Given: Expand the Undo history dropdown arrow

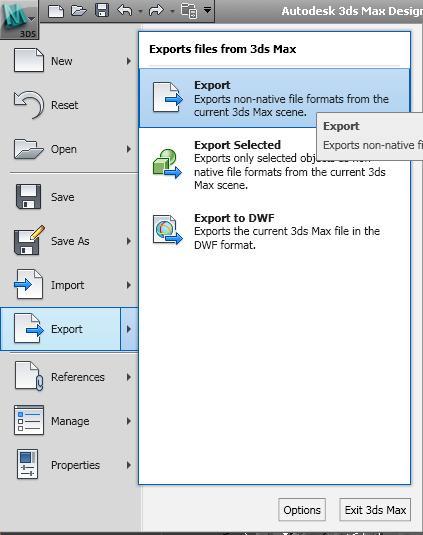Looking at the screenshot, I should tap(140, 11).
